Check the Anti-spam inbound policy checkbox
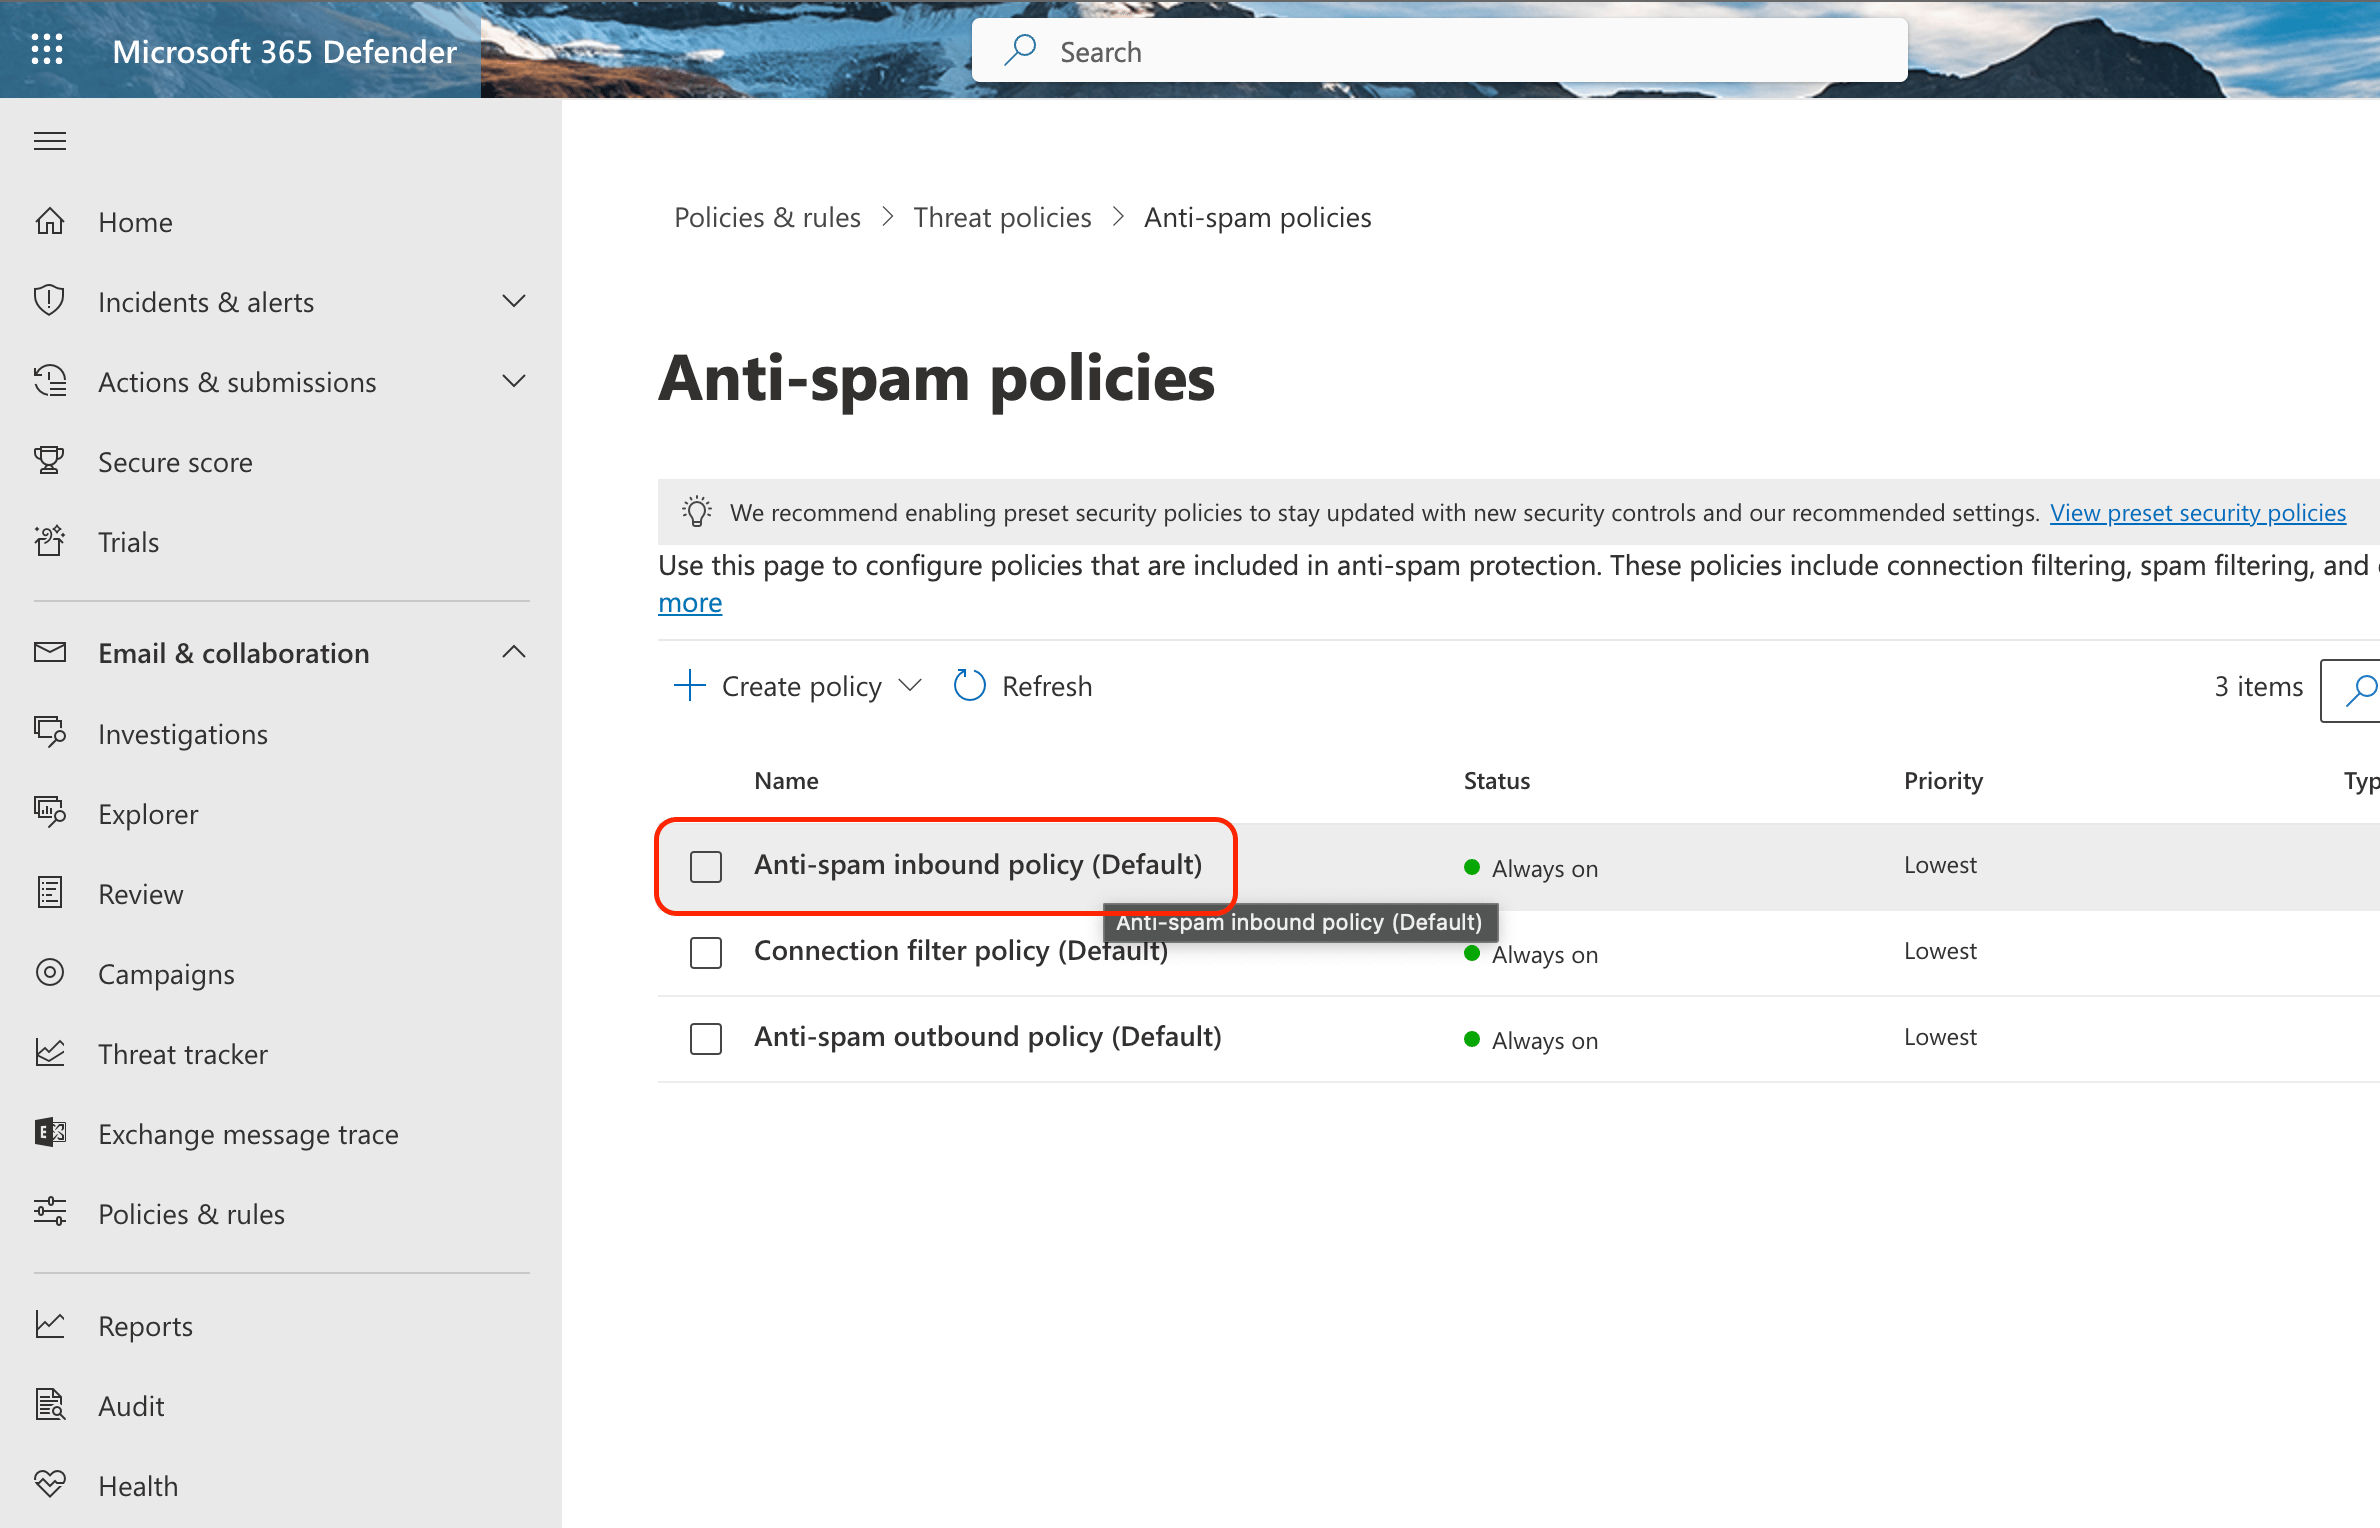Image resolution: width=2380 pixels, height=1528 pixels. [x=706, y=867]
